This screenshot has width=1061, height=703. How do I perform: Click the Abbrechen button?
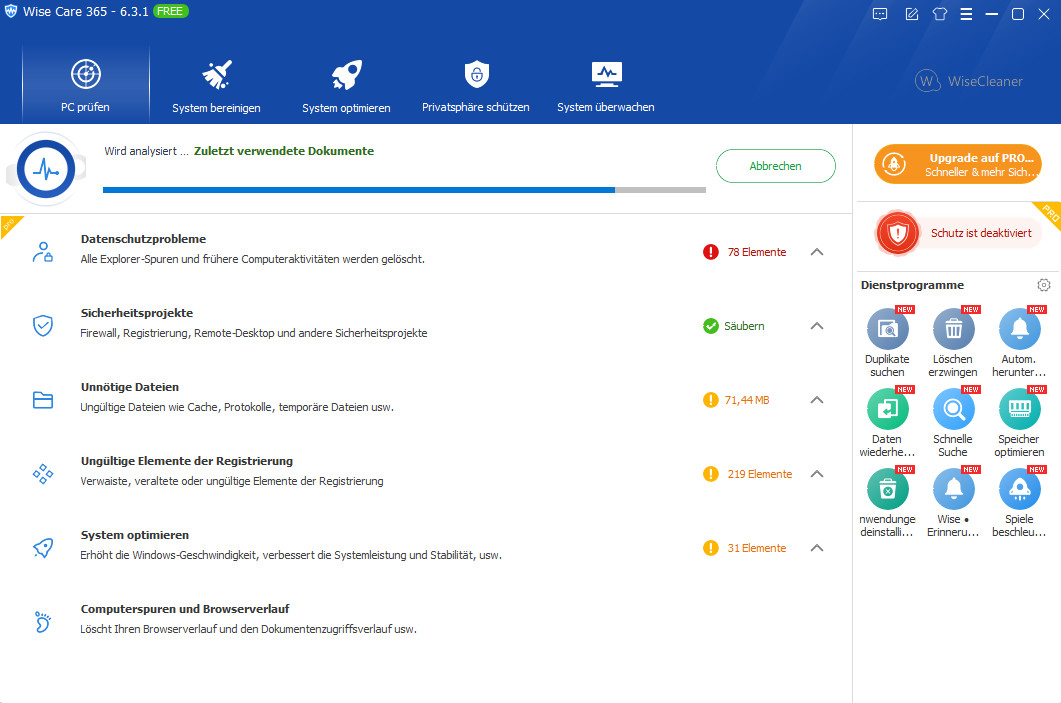tap(775, 166)
